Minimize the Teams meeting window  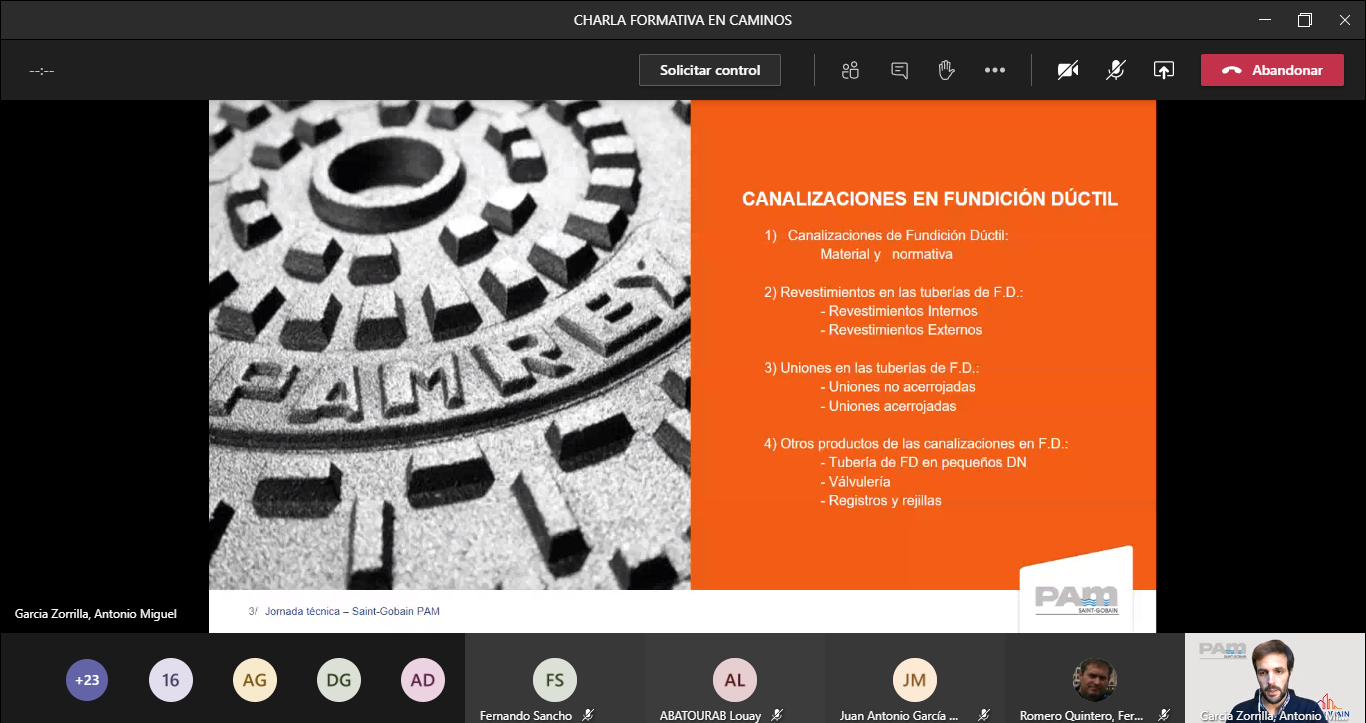point(1266,20)
